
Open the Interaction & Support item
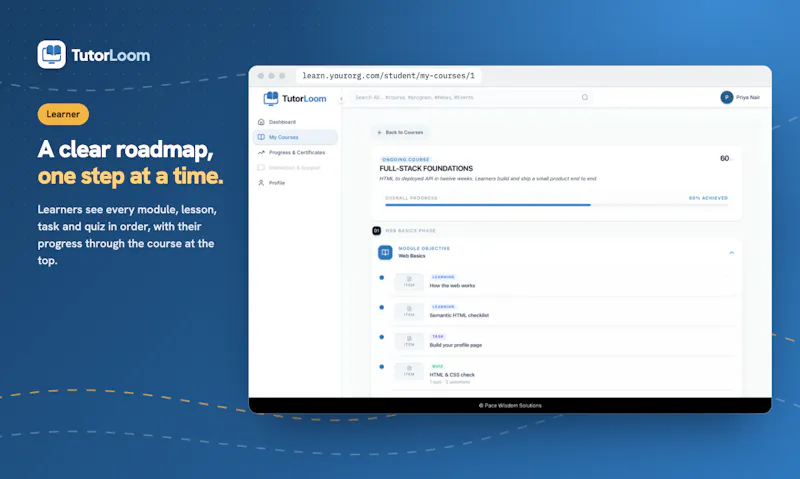point(295,168)
